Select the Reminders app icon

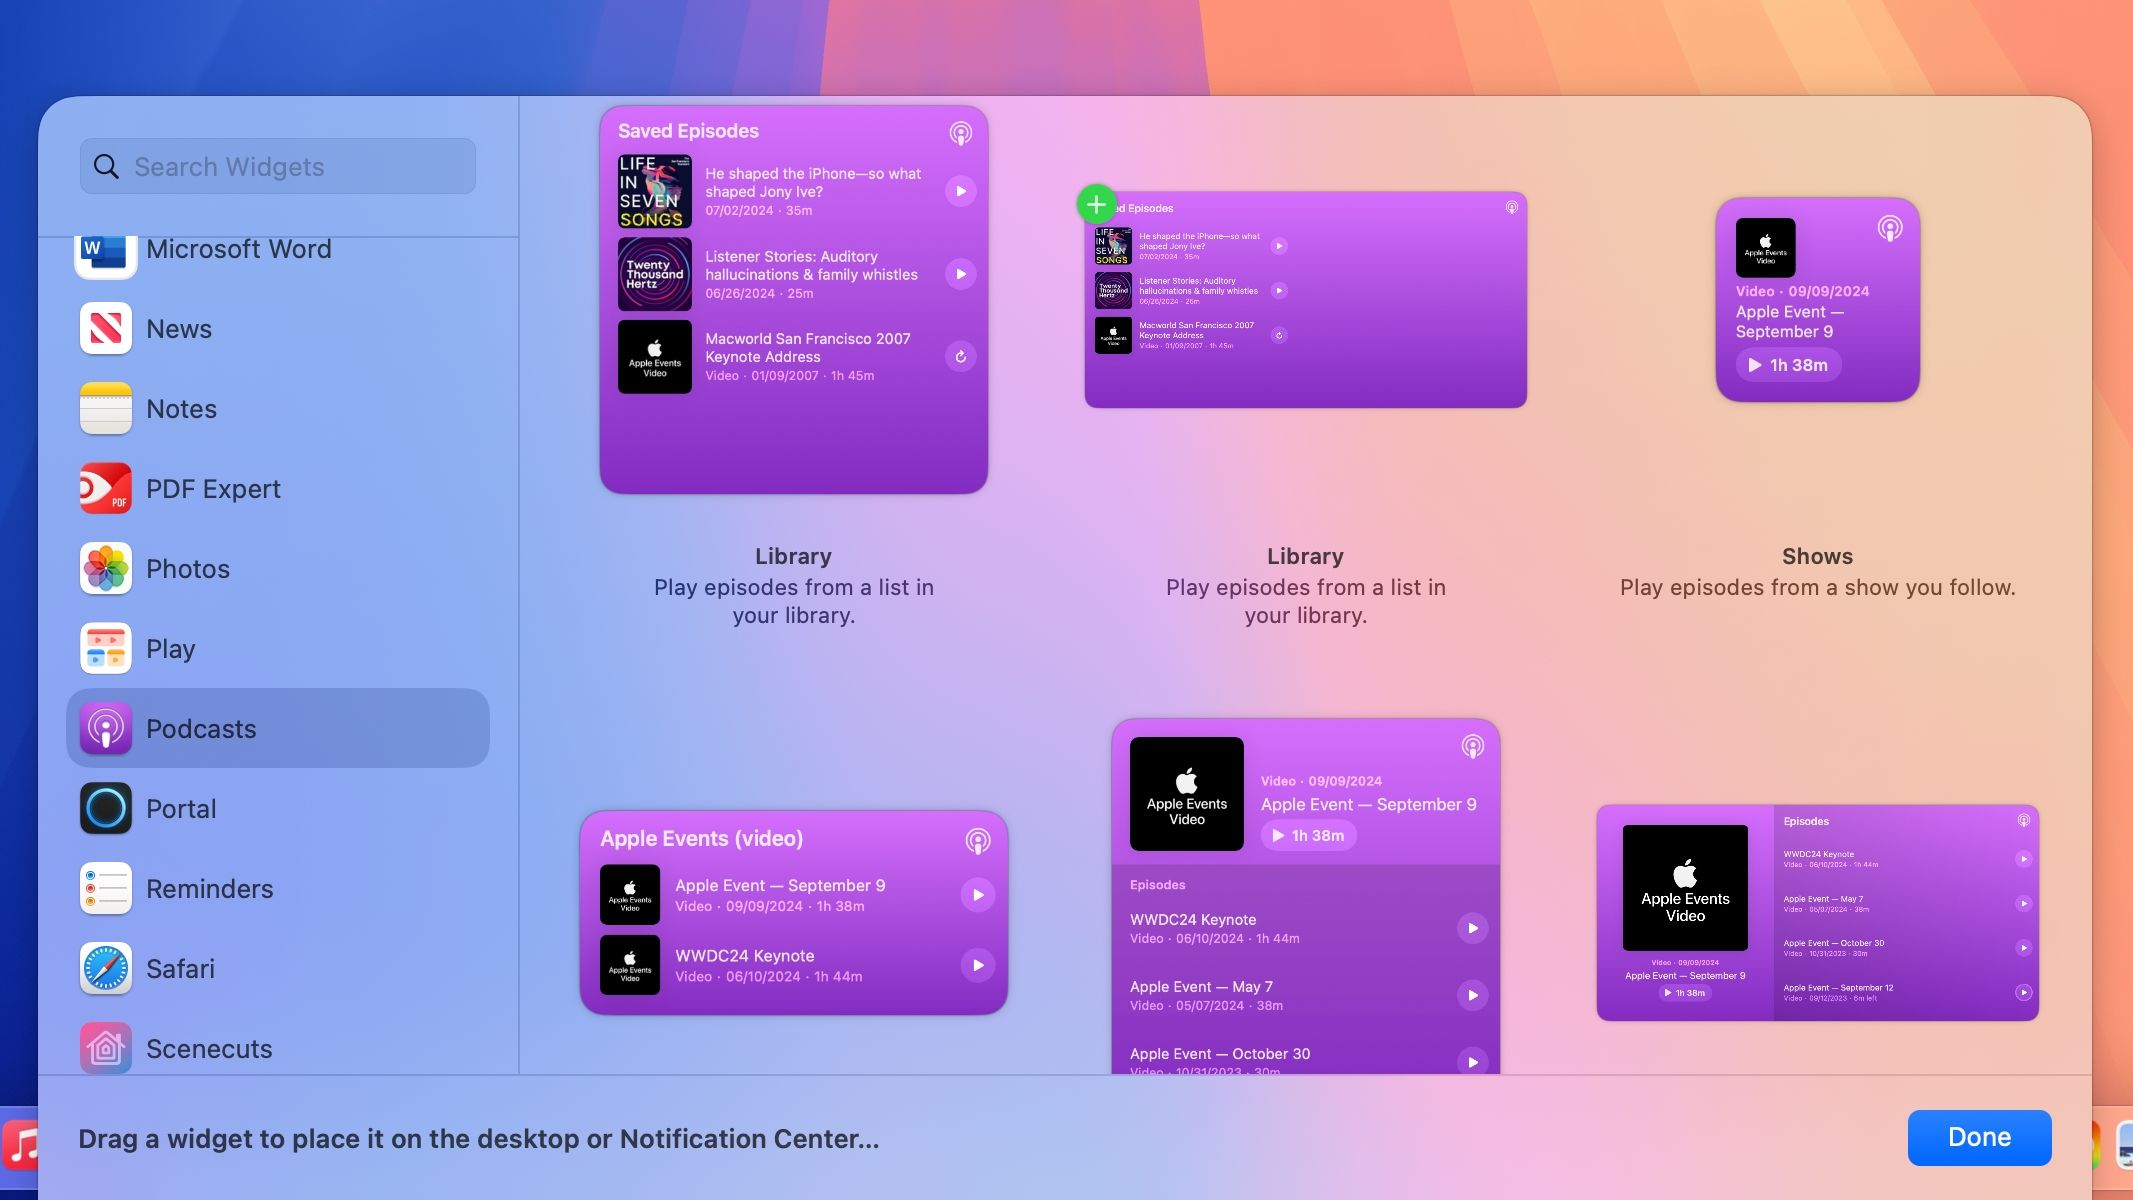pos(105,888)
